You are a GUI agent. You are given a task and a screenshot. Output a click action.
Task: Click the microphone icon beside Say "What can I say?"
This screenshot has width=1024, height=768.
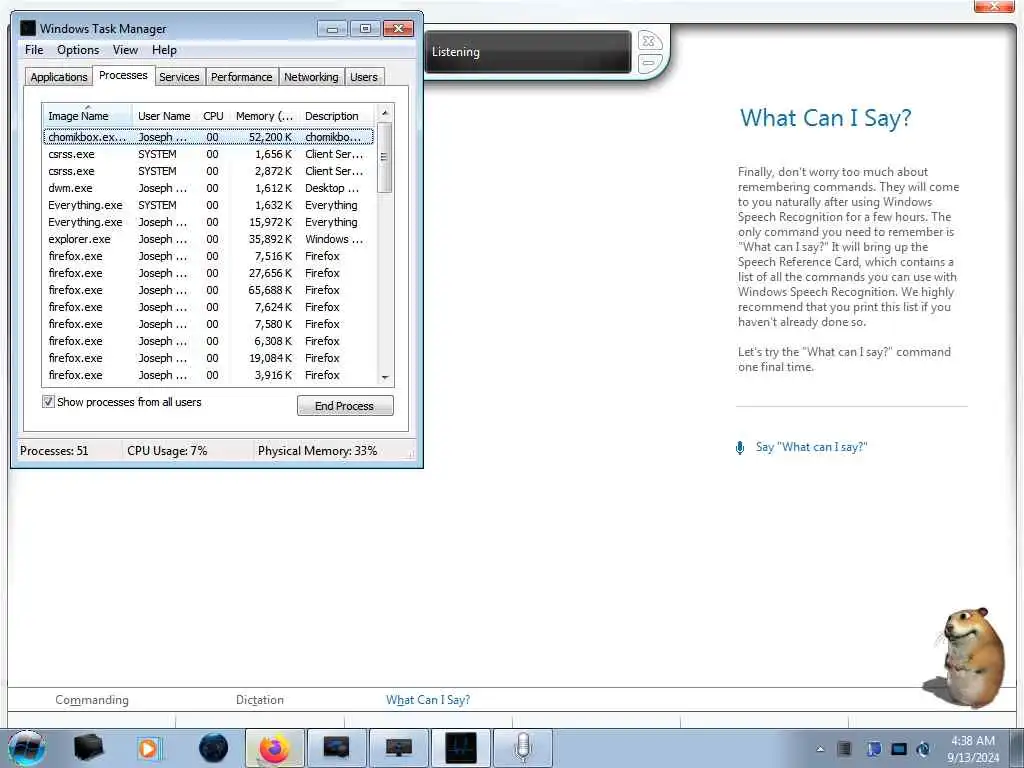coord(740,448)
